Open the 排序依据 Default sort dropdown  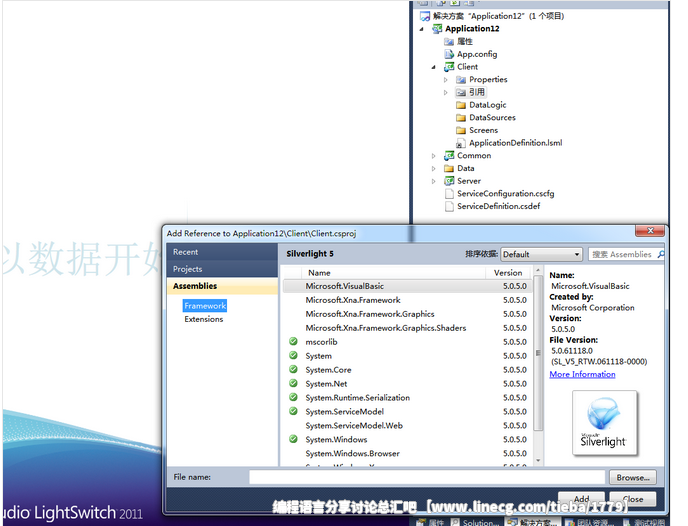(541, 254)
